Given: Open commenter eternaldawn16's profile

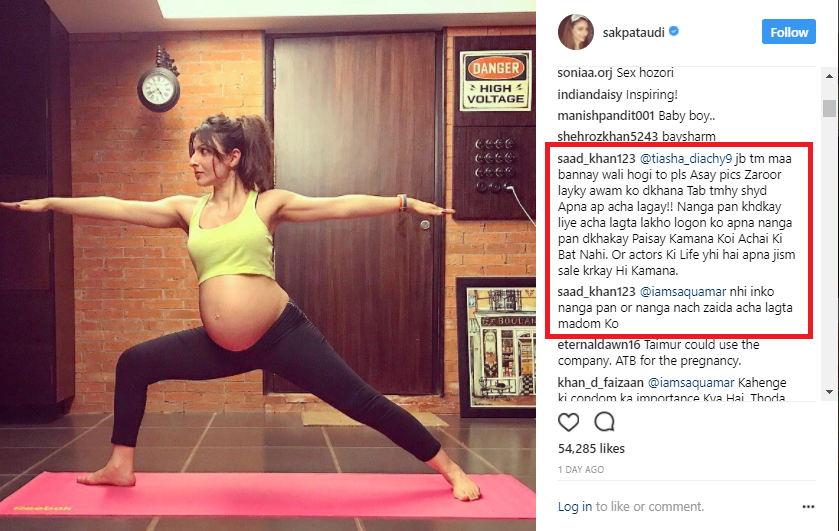Looking at the screenshot, I should click(599, 345).
